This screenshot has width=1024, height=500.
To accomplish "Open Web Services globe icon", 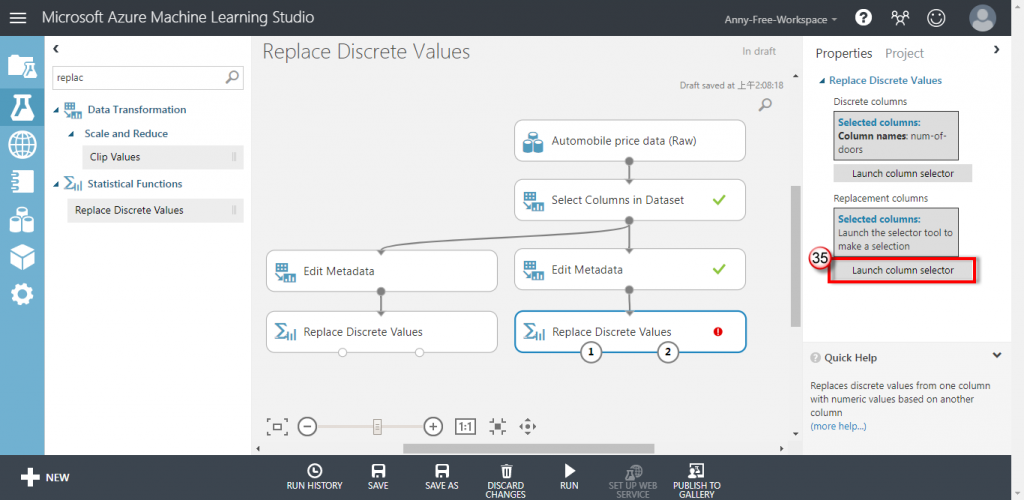I will [x=22, y=144].
